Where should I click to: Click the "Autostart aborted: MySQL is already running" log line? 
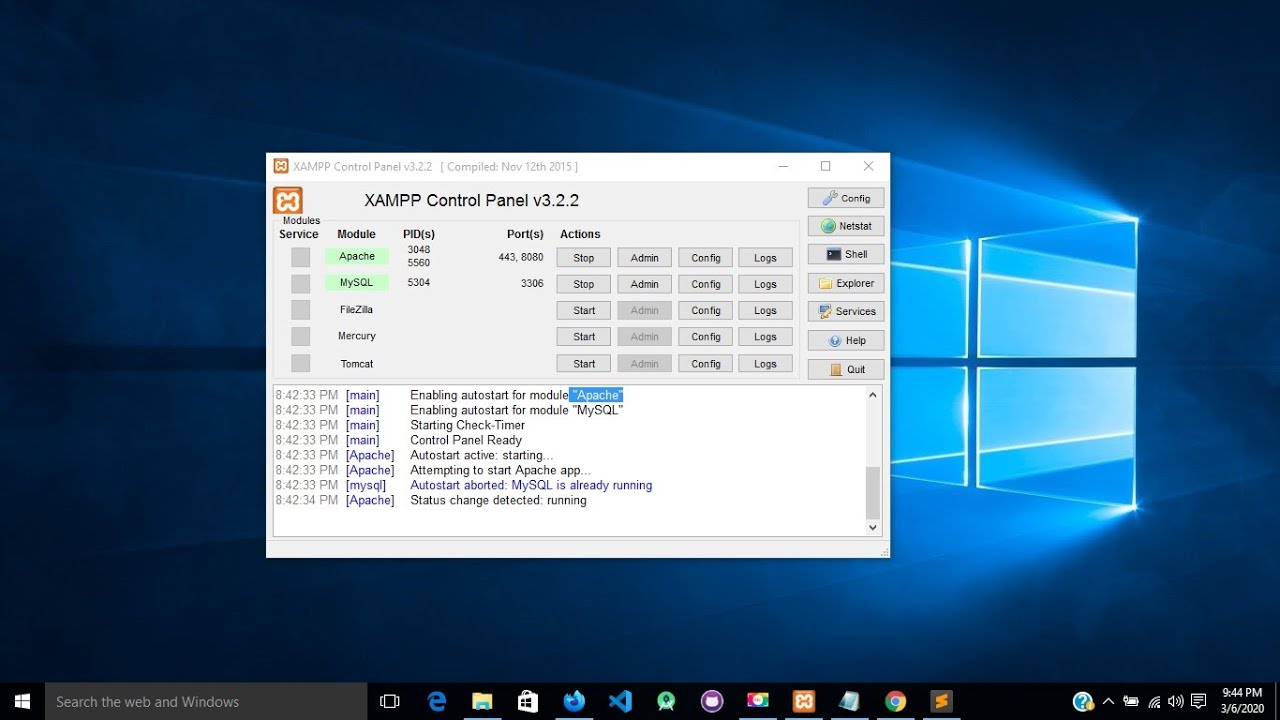click(531, 485)
